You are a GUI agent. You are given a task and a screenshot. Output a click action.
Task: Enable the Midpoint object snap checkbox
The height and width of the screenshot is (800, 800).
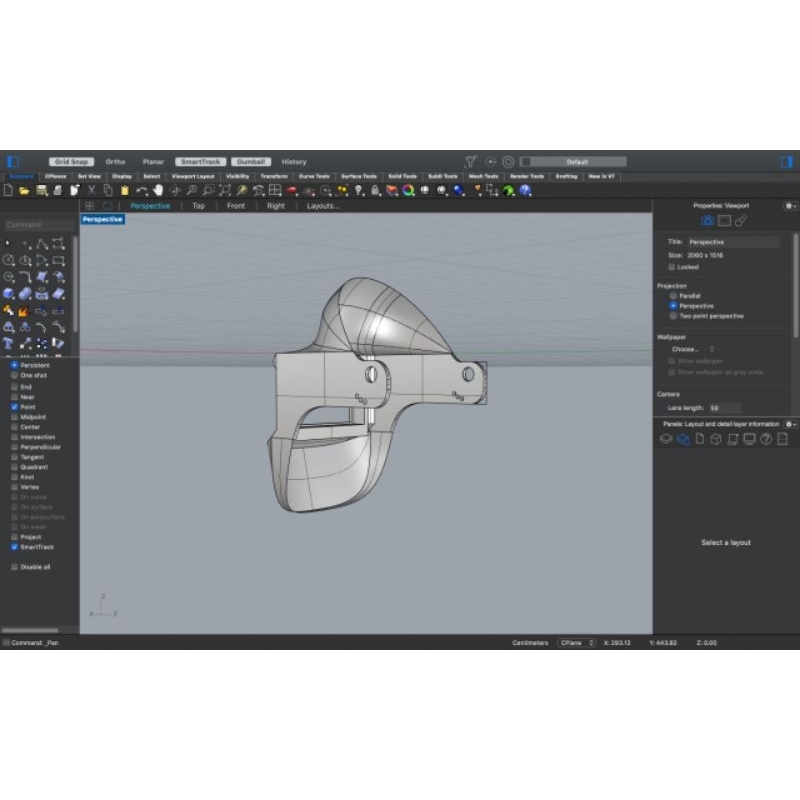click(15, 417)
